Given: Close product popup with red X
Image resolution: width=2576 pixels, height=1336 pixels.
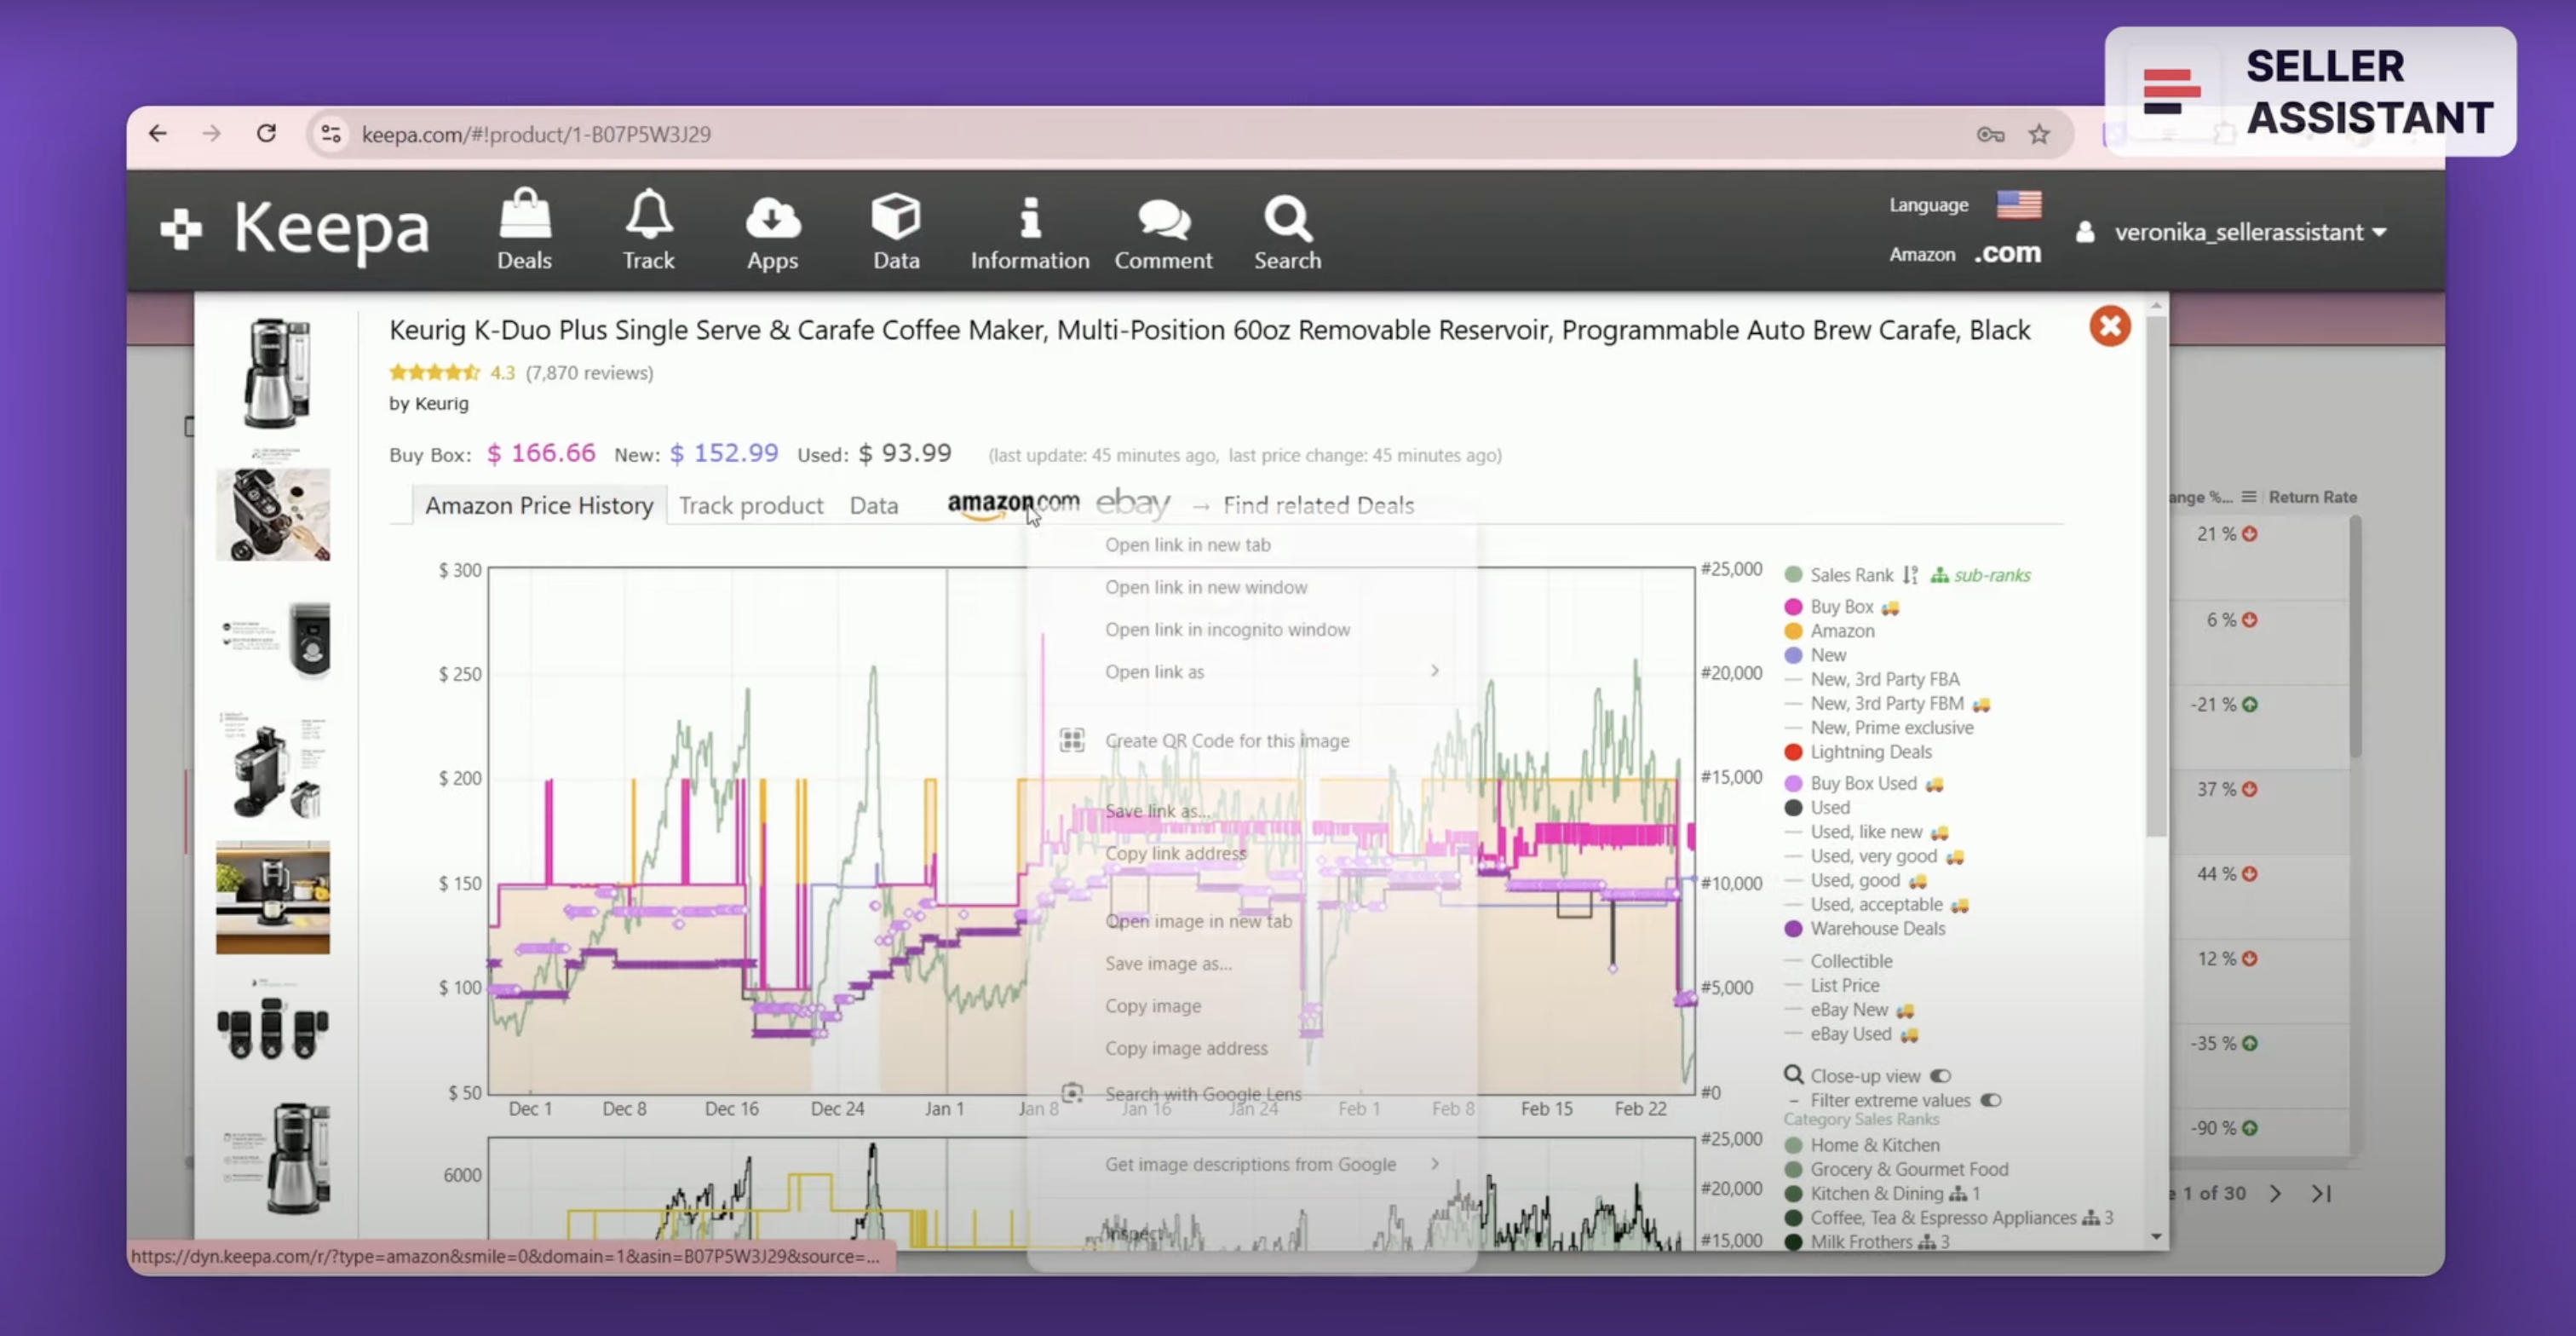Looking at the screenshot, I should pyautogui.click(x=2109, y=326).
